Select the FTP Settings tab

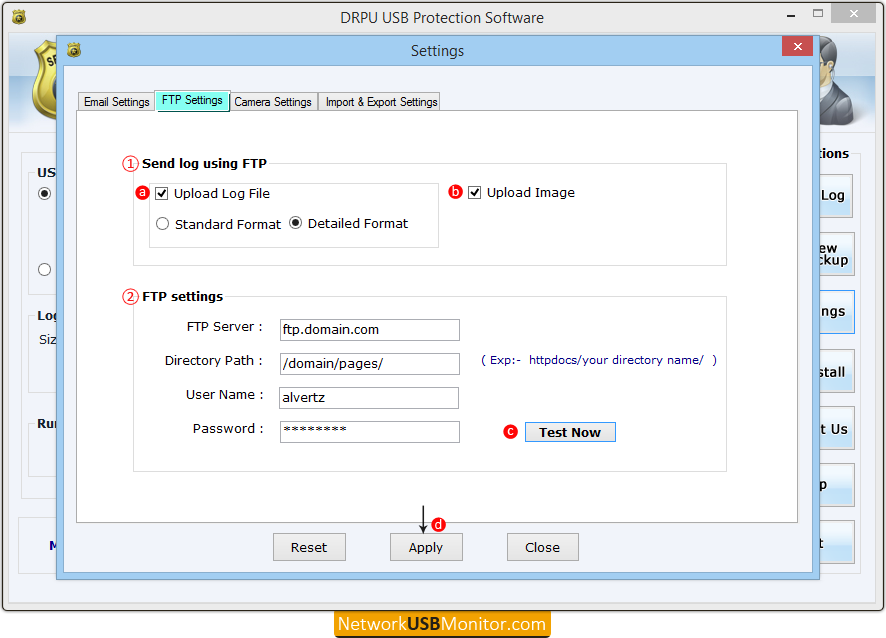192,101
